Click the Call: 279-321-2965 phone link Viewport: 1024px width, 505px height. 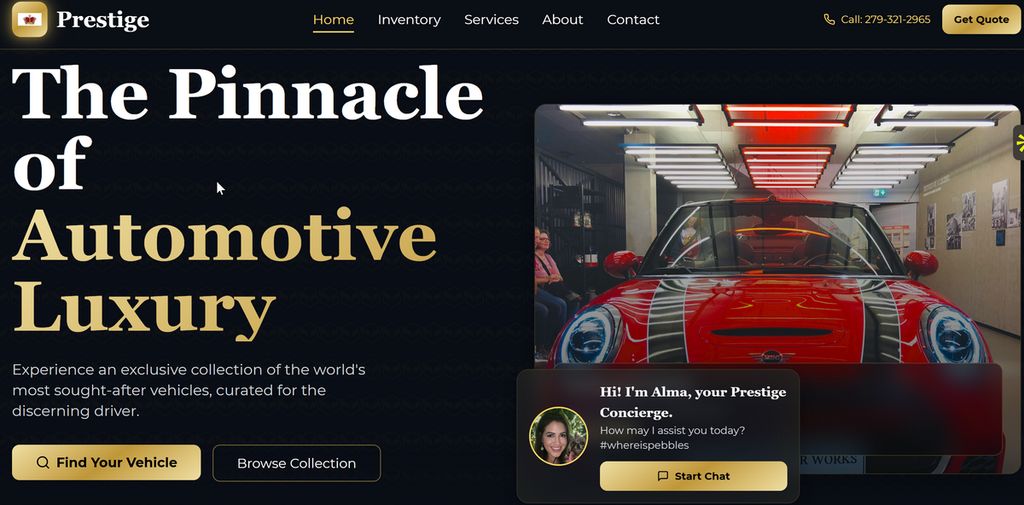877,20
